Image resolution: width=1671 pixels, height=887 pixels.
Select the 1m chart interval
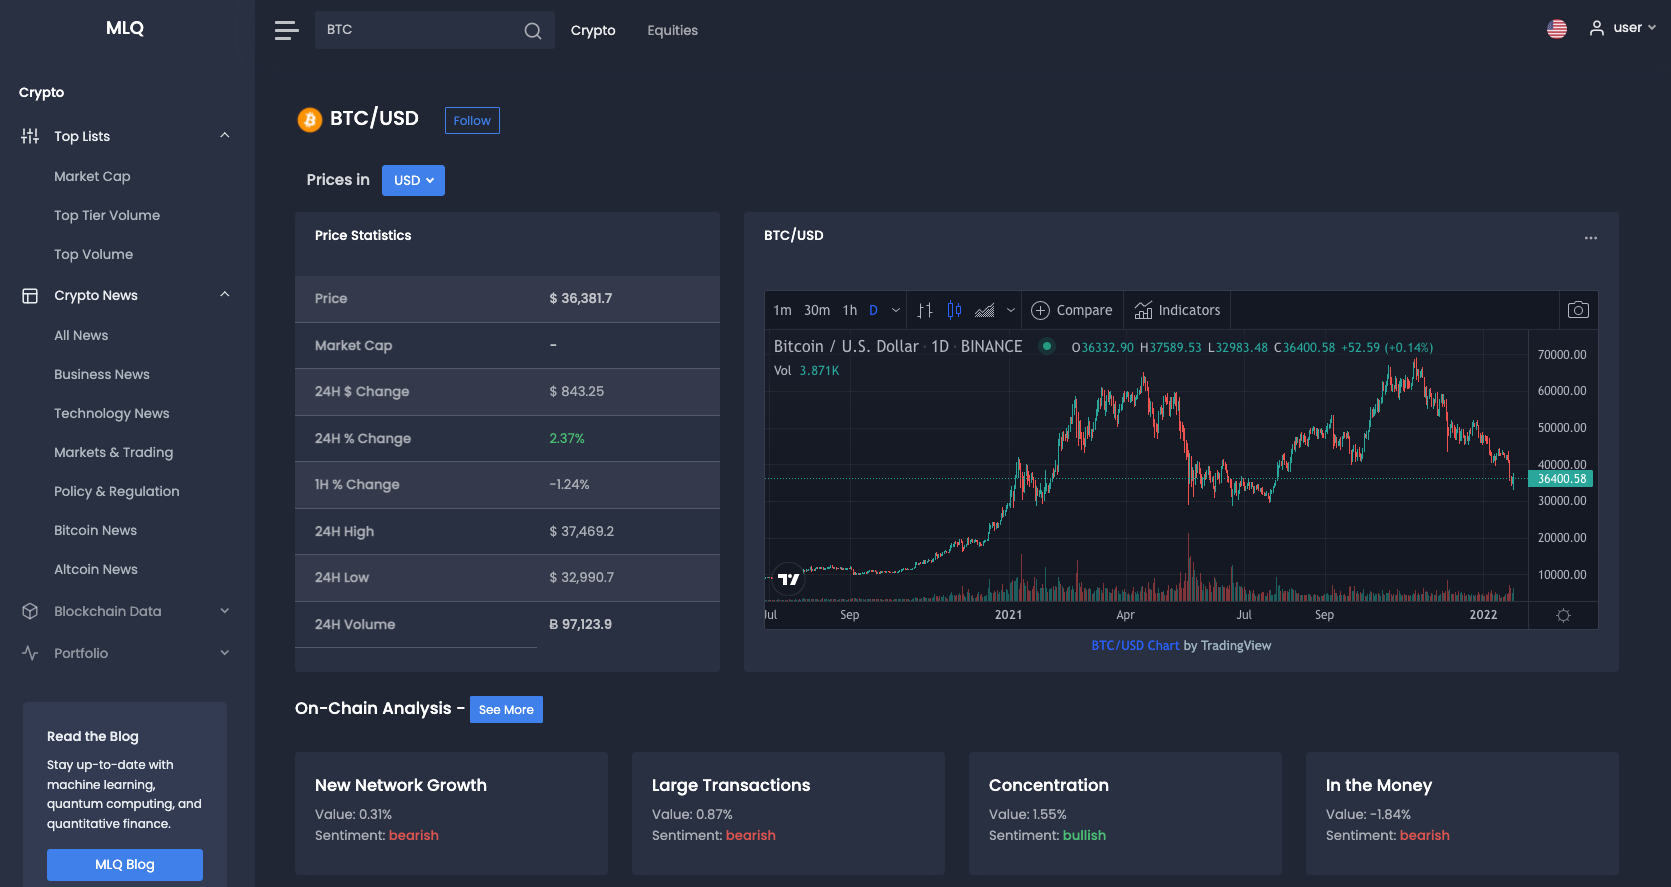783,310
